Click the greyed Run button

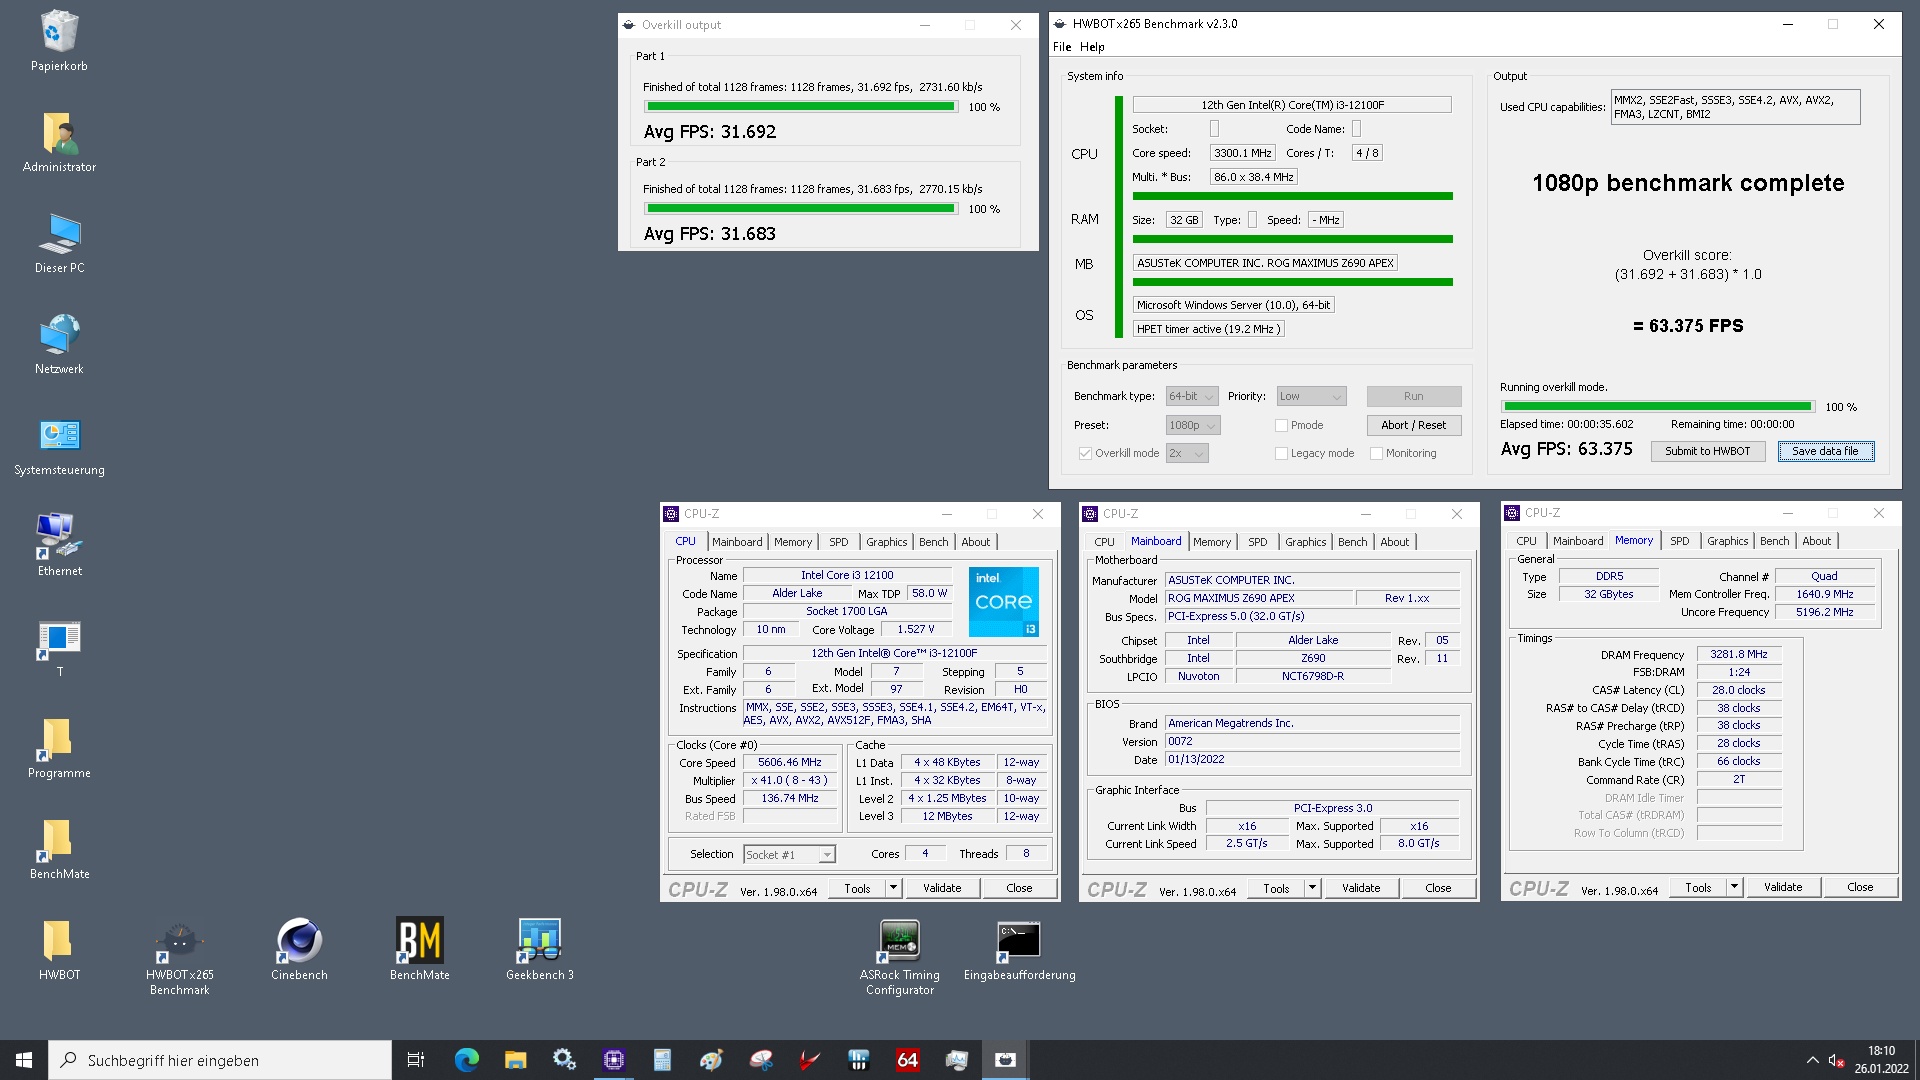pos(1413,396)
